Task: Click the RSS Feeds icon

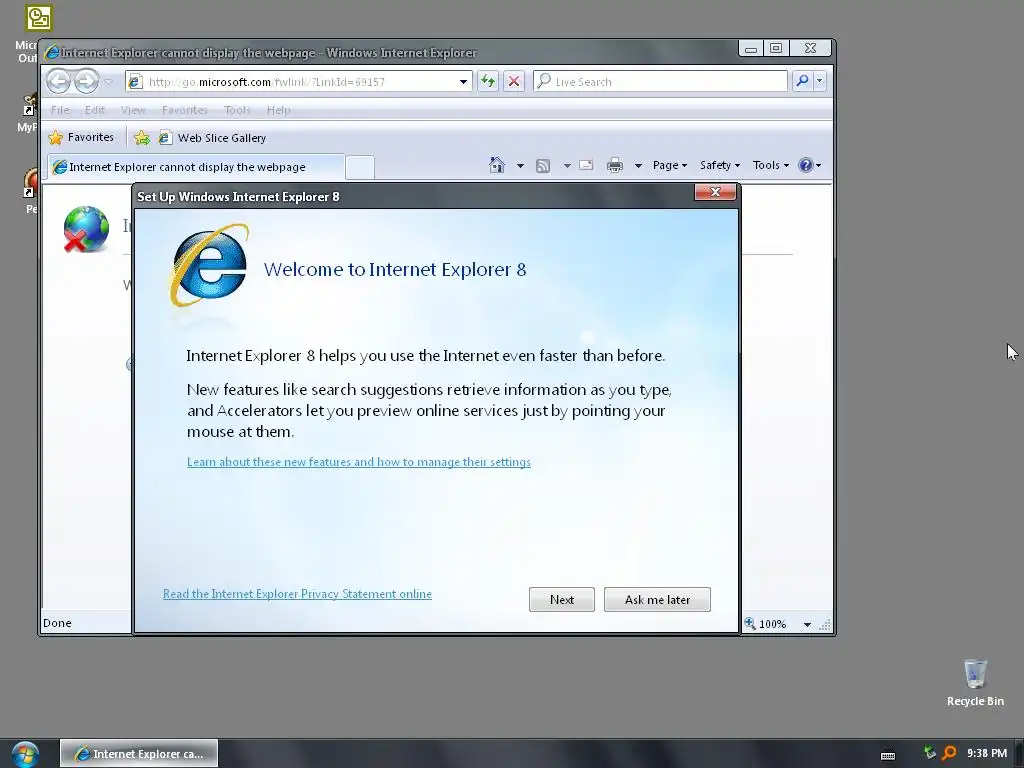Action: coord(543,165)
